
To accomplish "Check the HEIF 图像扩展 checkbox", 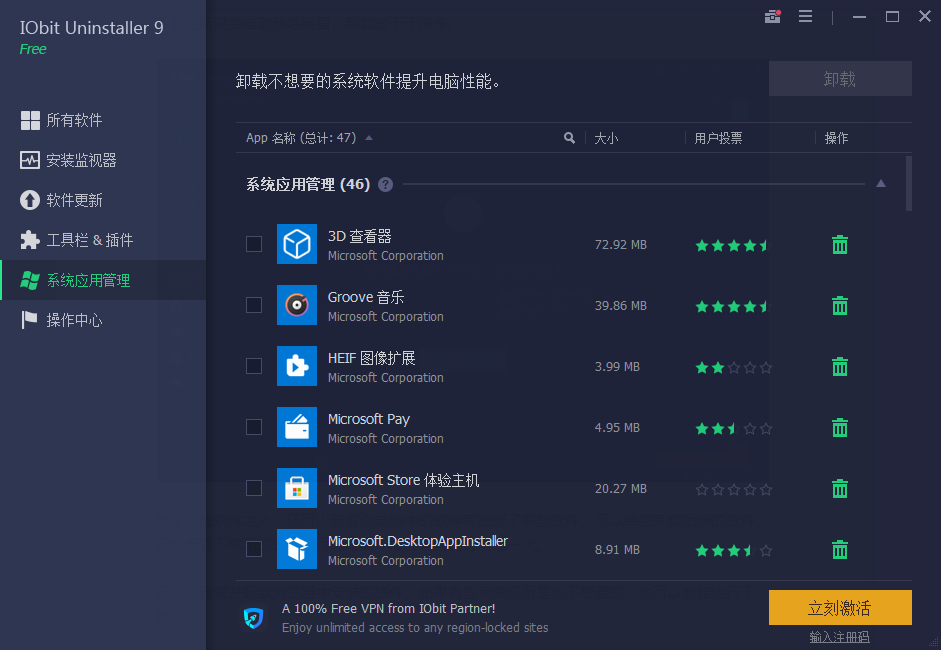I will pyautogui.click(x=254, y=366).
